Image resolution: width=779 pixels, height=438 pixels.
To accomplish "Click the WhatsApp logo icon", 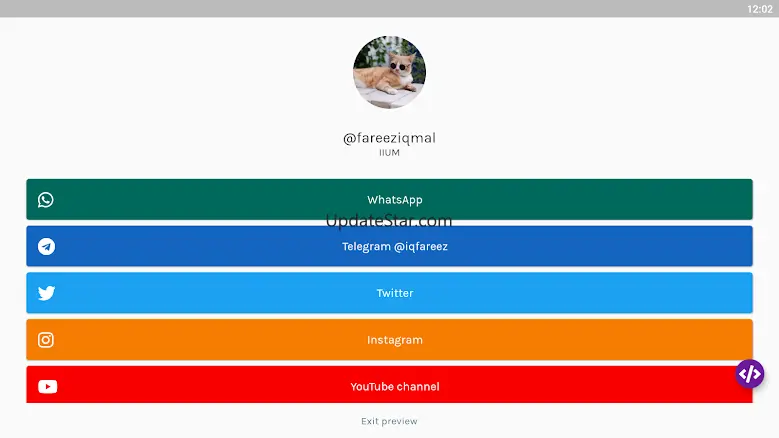I will (x=46, y=200).
